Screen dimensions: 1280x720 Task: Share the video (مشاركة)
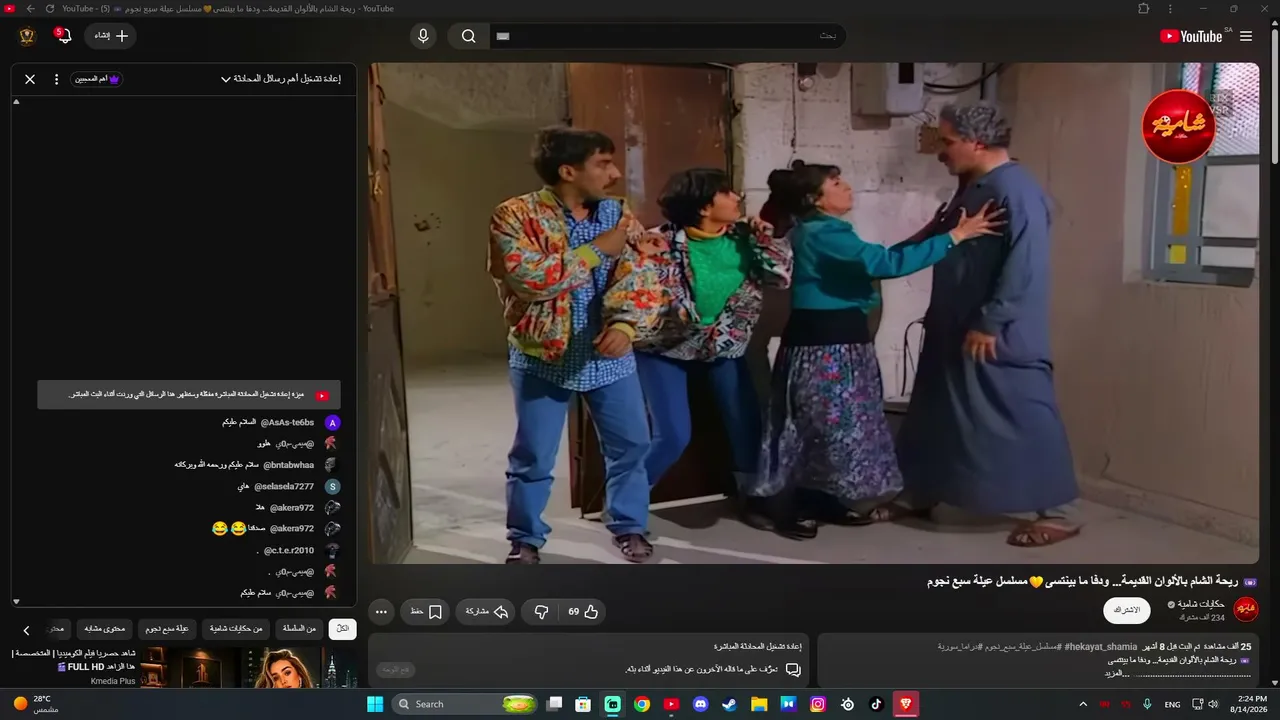pyautogui.click(x=487, y=611)
